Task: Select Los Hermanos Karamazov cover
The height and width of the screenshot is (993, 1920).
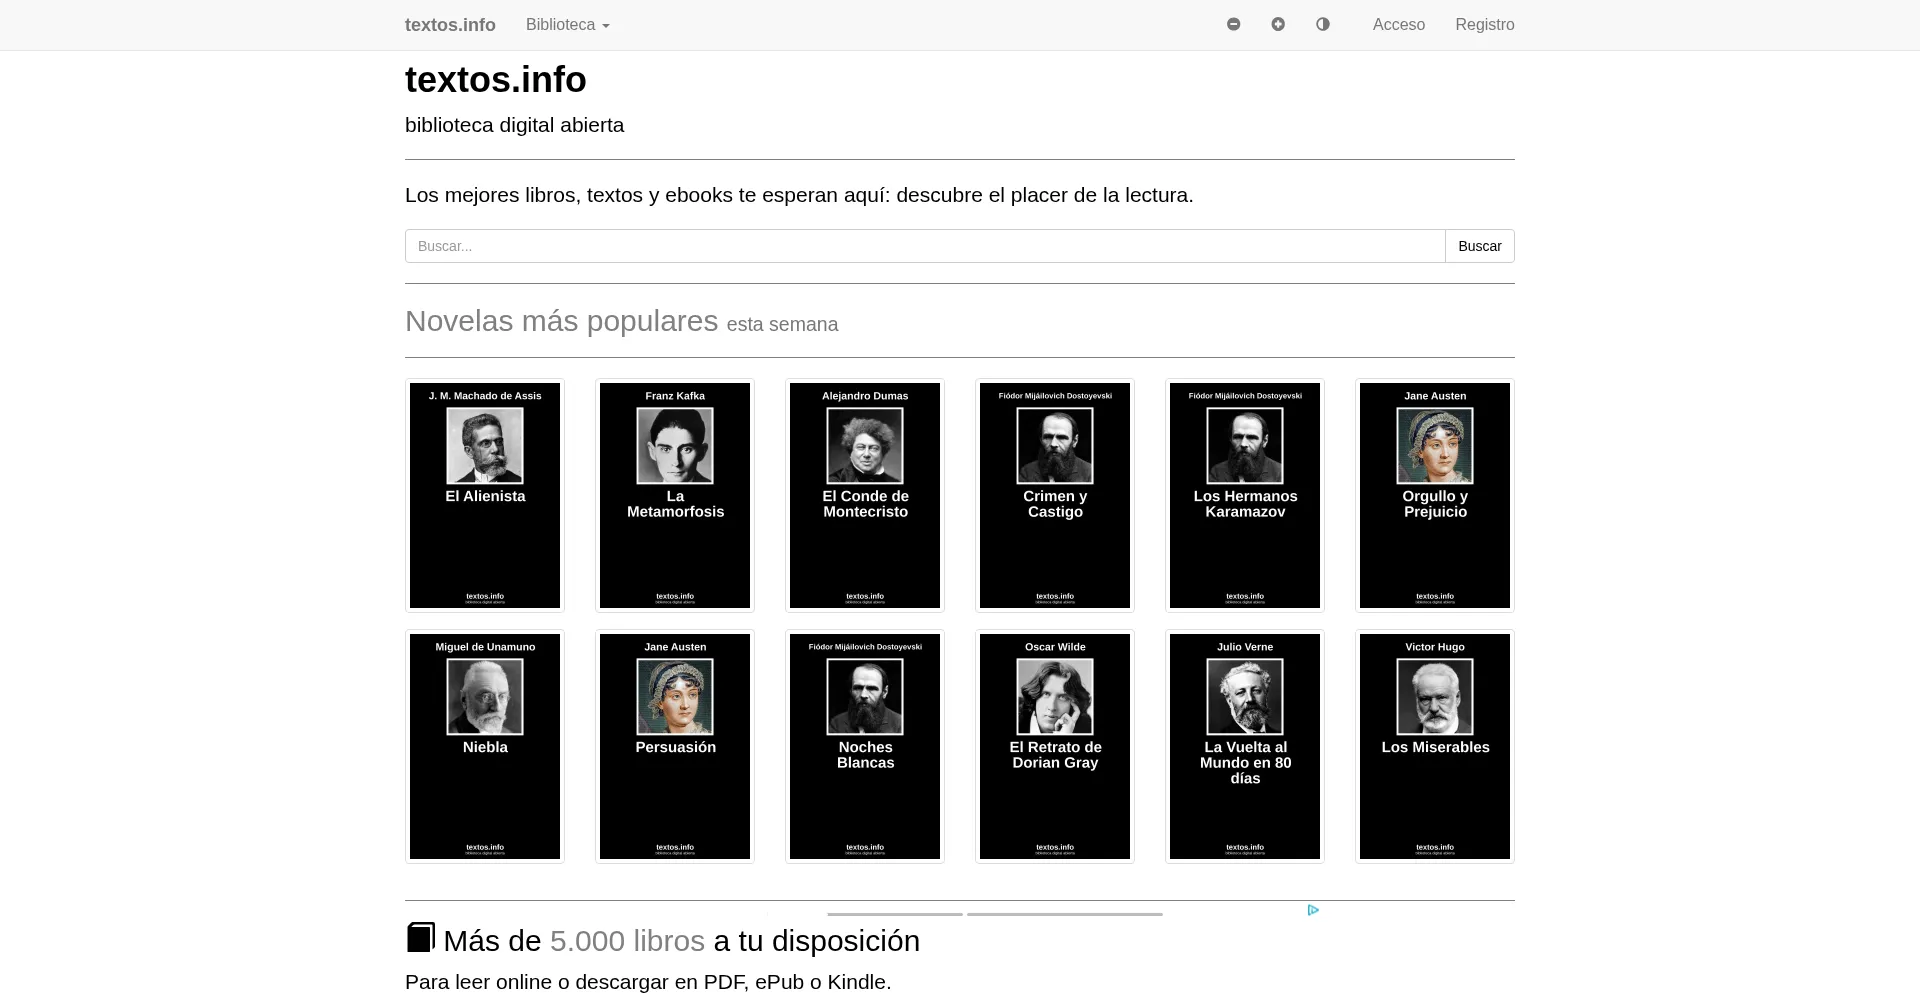Action: [1244, 495]
